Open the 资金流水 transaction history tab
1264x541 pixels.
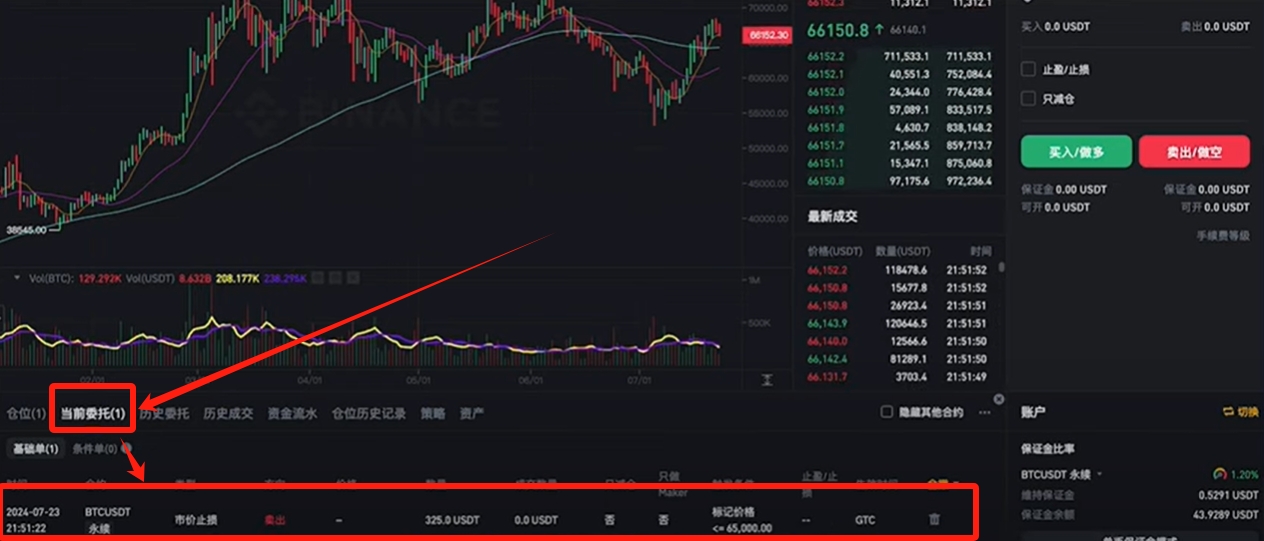pyautogui.click(x=292, y=413)
